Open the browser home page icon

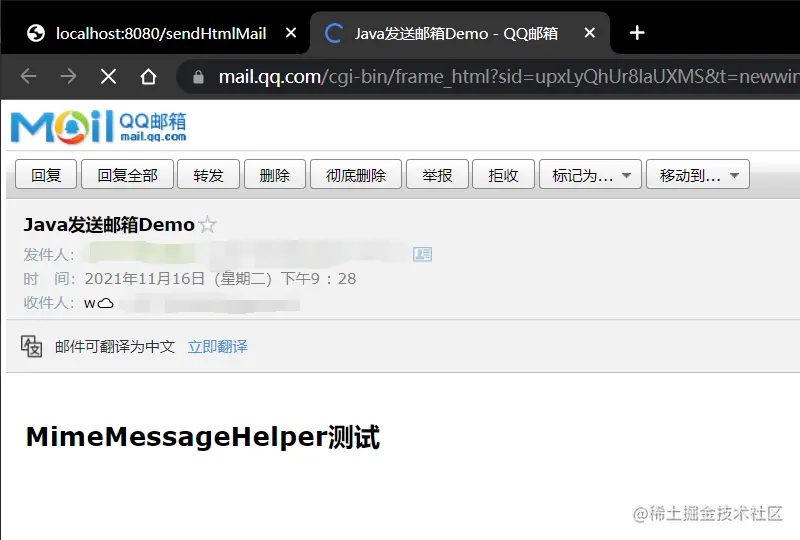click(148, 77)
